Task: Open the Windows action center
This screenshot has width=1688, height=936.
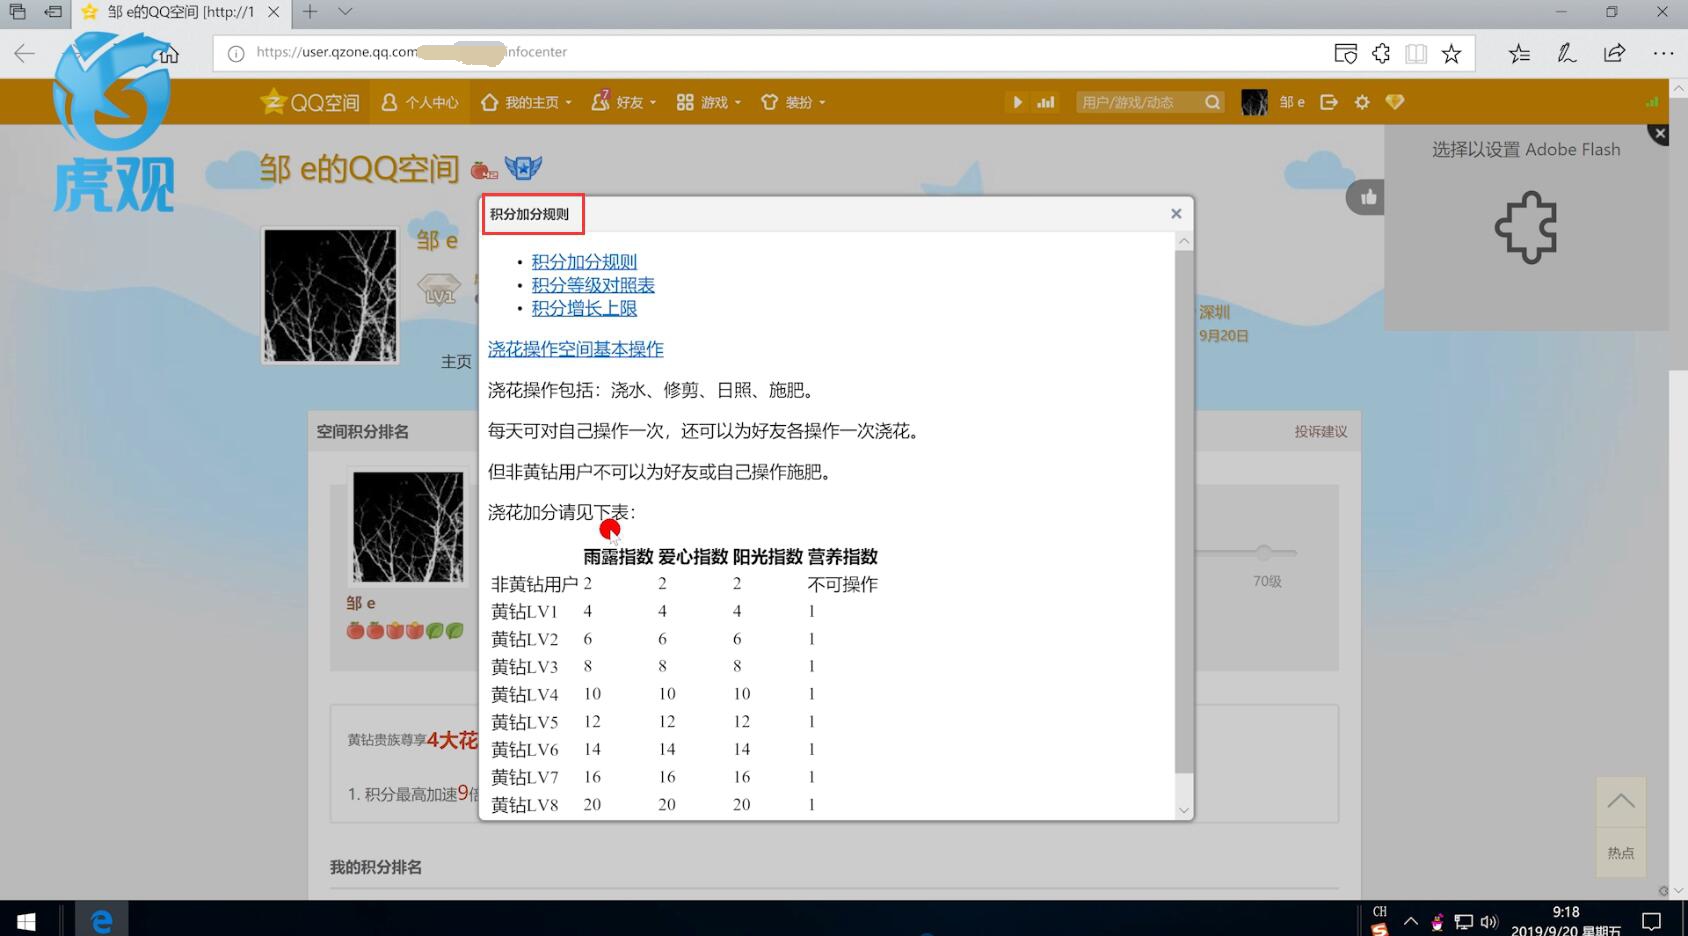Action: pos(1652,921)
